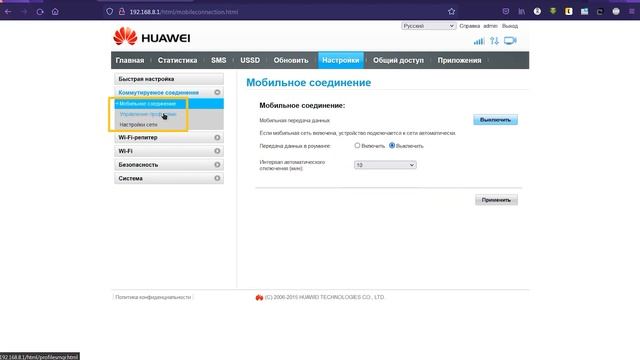
Task: Open Быстрая настройка in the sidebar
Action: pyautogui.click(x=169, y=79)
